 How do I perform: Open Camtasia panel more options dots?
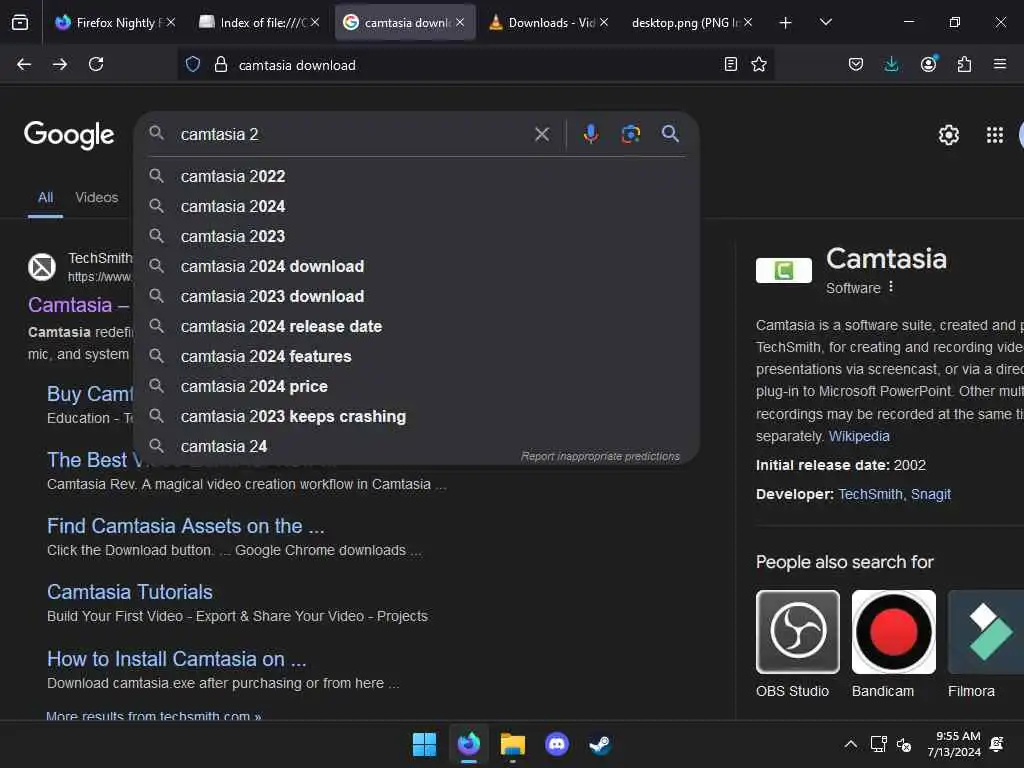pos(891,287)
